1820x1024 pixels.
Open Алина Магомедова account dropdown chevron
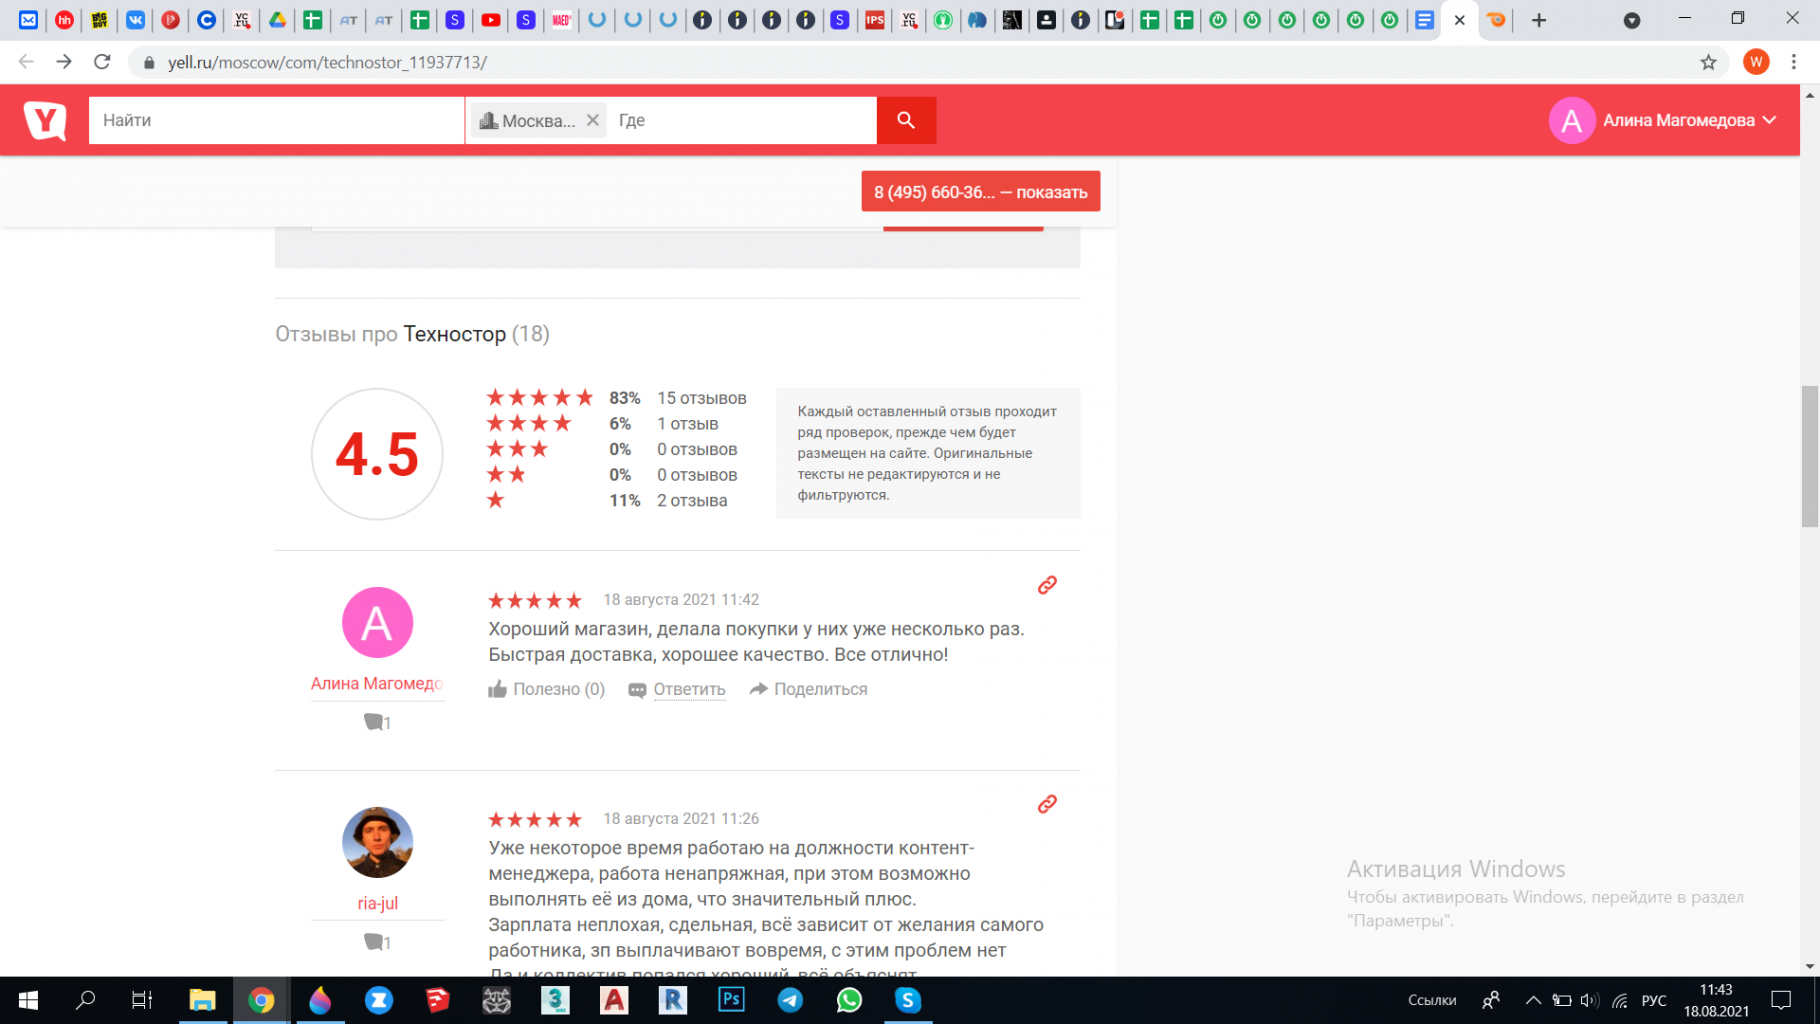[x=1770, y=120]
